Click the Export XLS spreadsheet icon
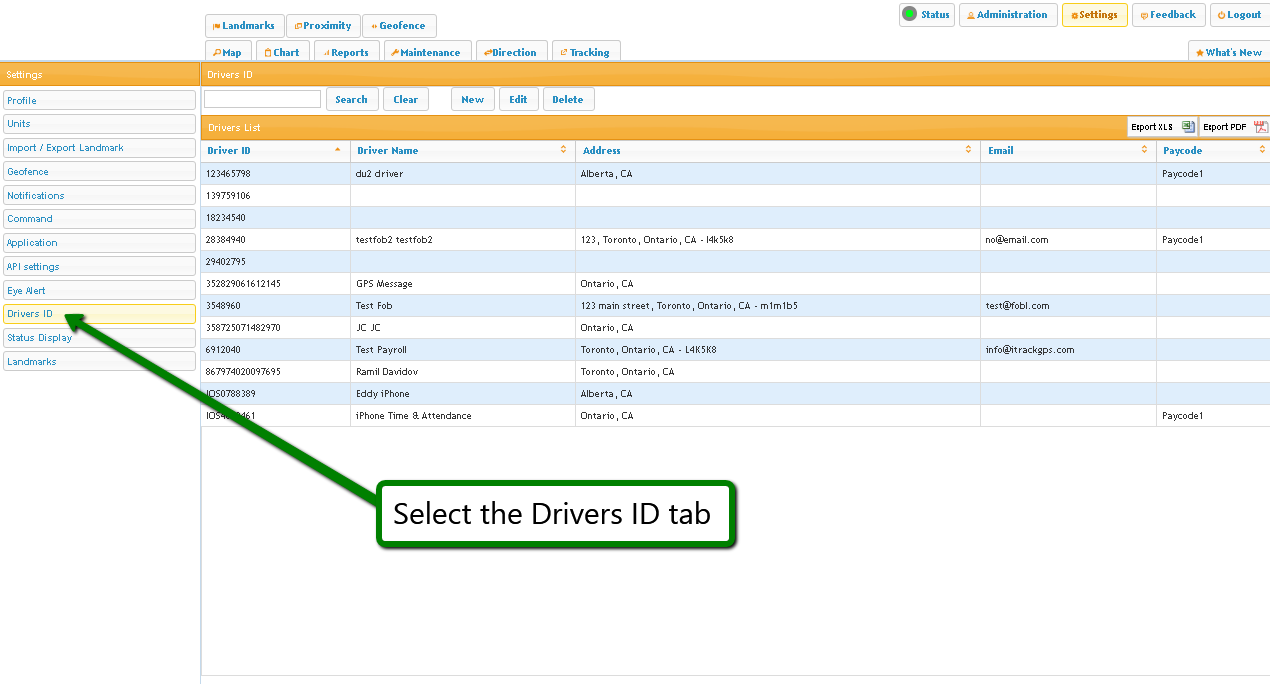 [x=1188, y=127]
